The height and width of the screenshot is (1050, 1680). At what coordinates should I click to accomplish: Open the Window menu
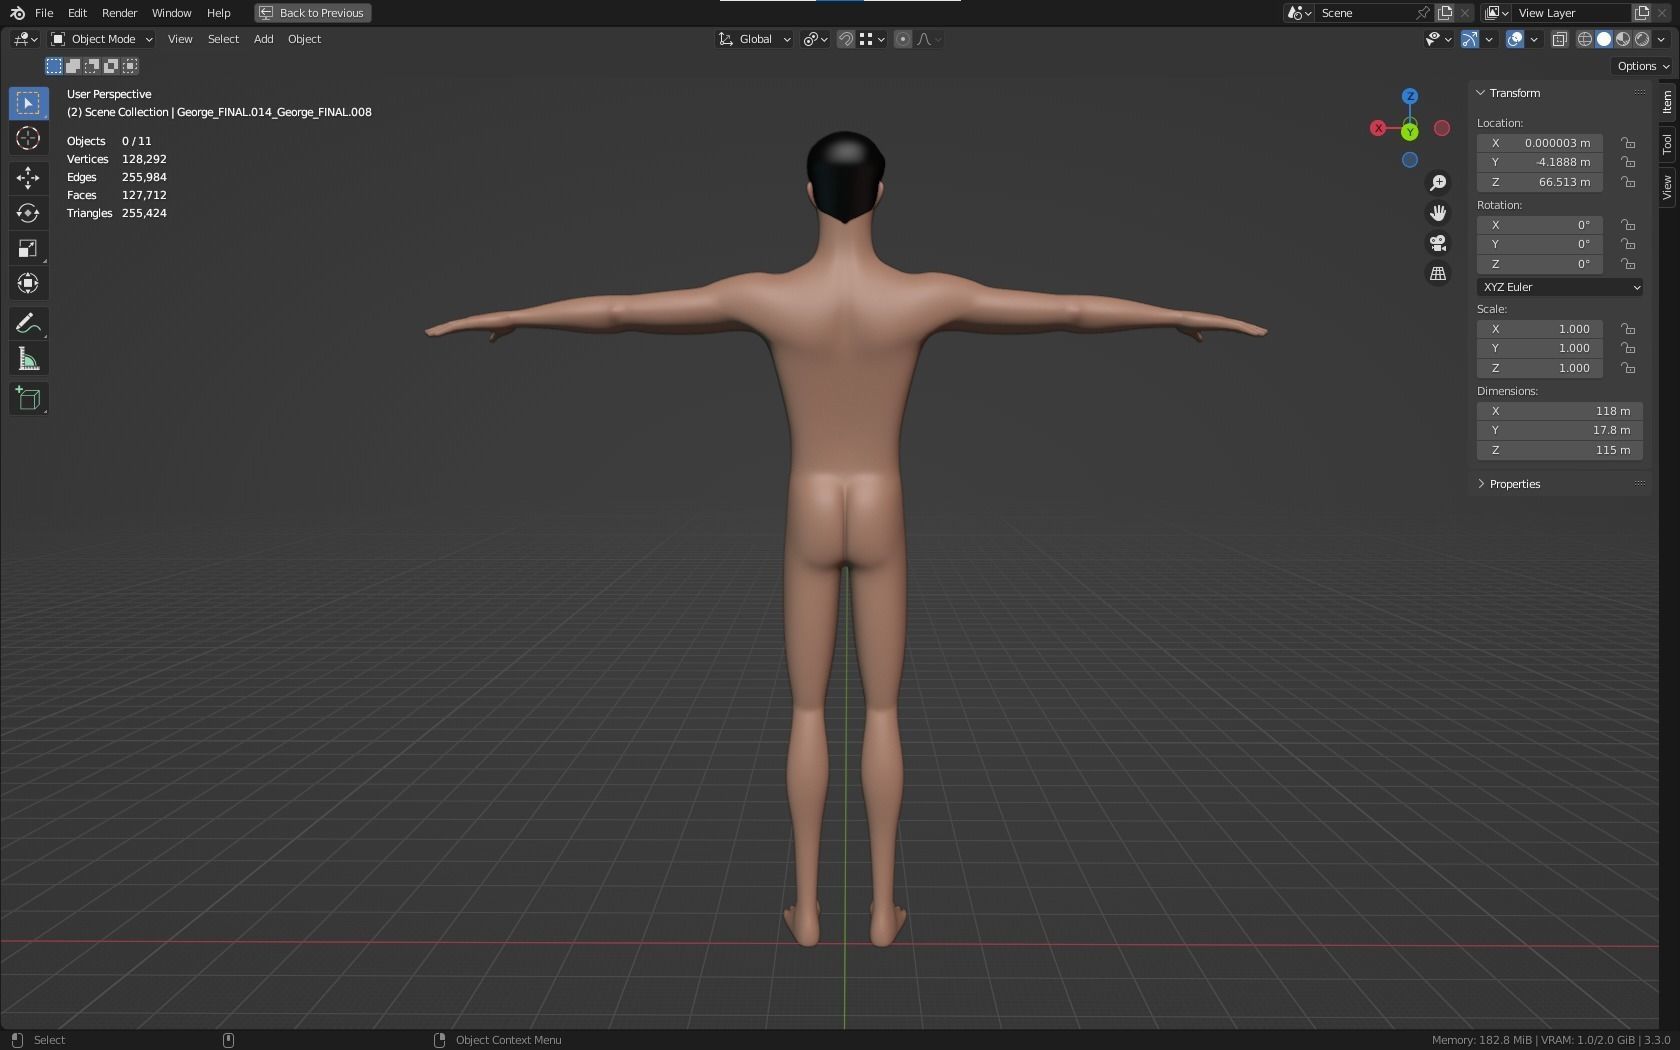click(171, 13)
